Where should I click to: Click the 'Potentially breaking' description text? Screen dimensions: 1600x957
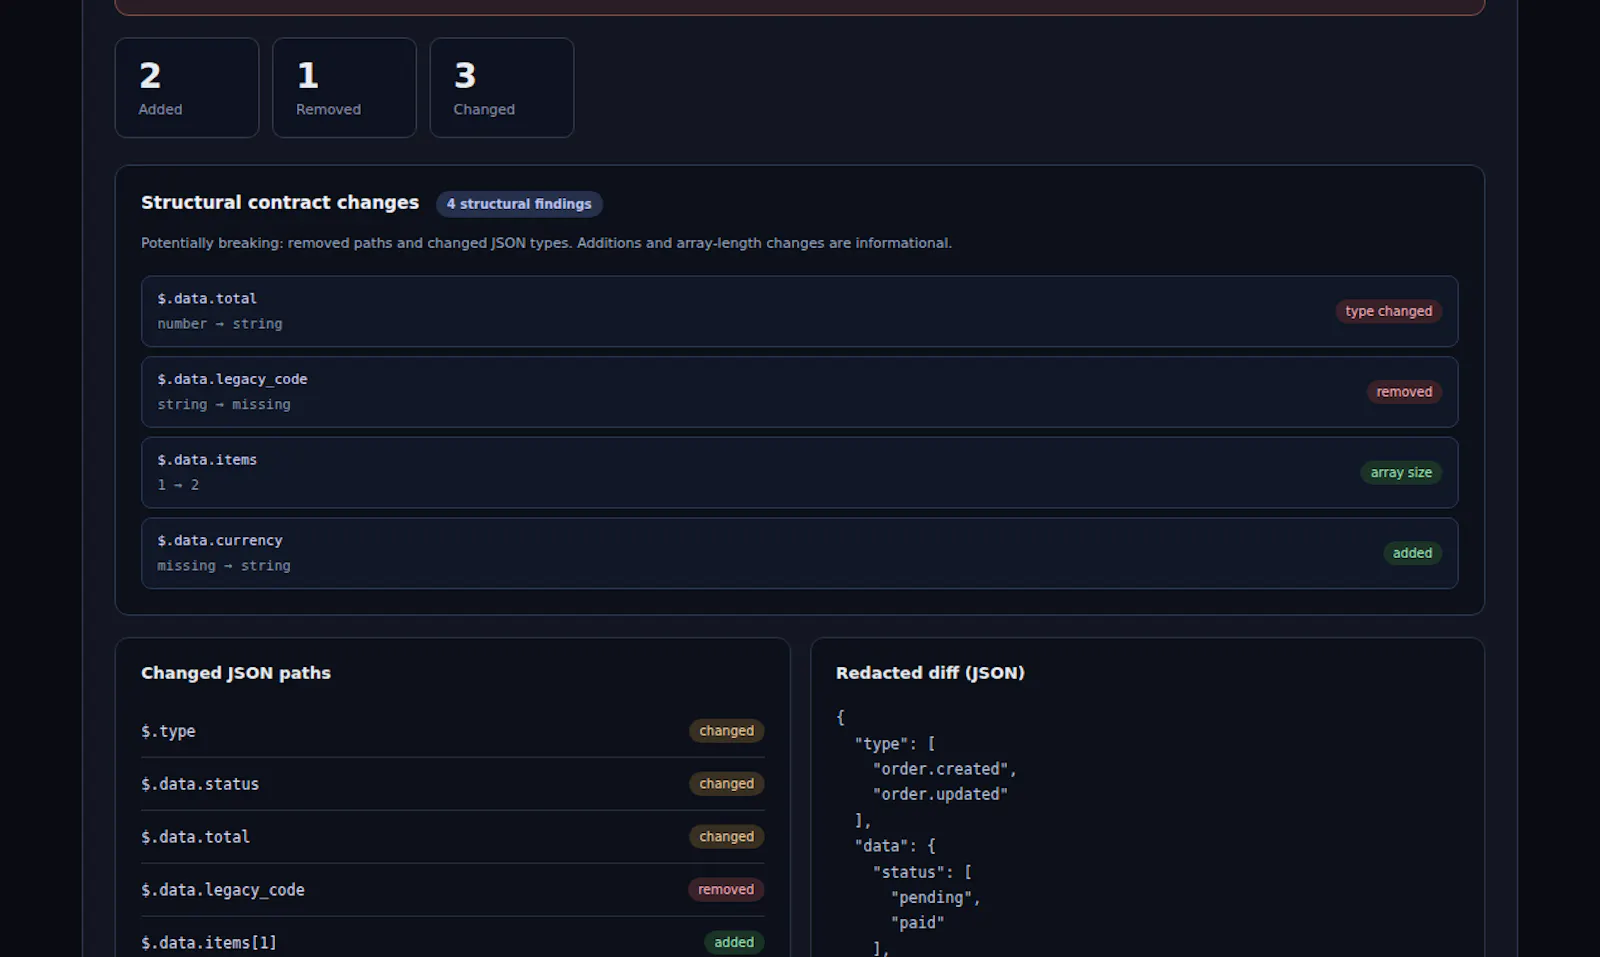tap(546, 243)
